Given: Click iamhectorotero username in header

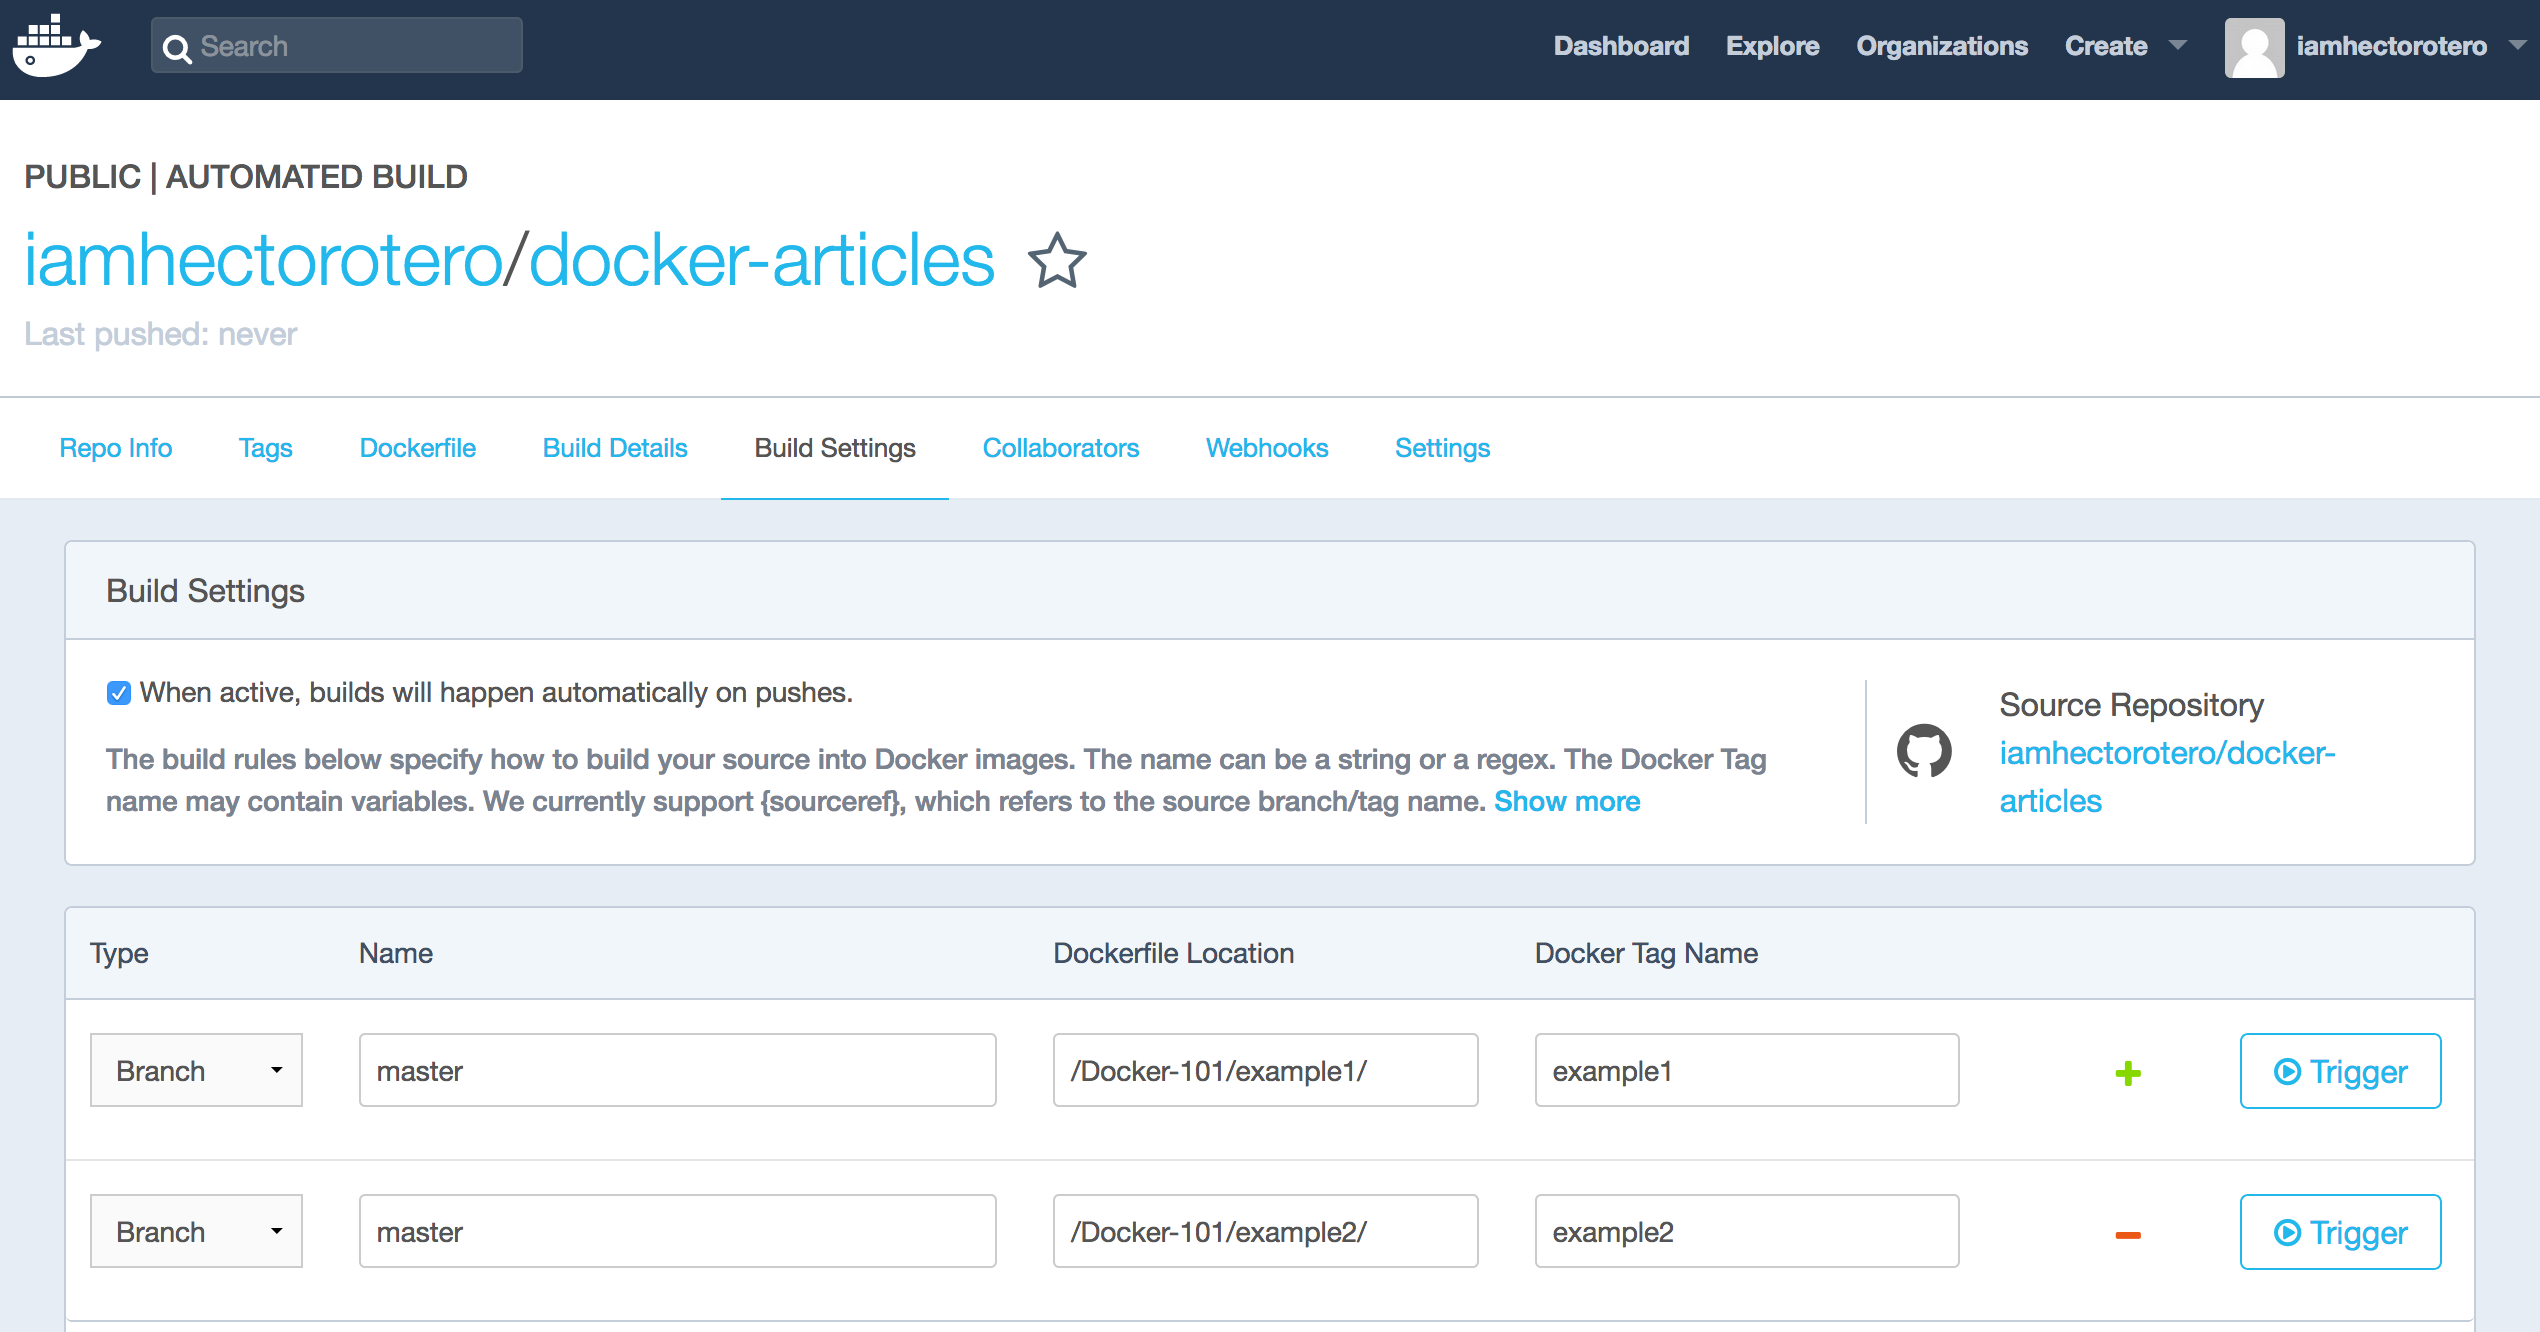Looking at the screenshot, I should point(2391,46).
